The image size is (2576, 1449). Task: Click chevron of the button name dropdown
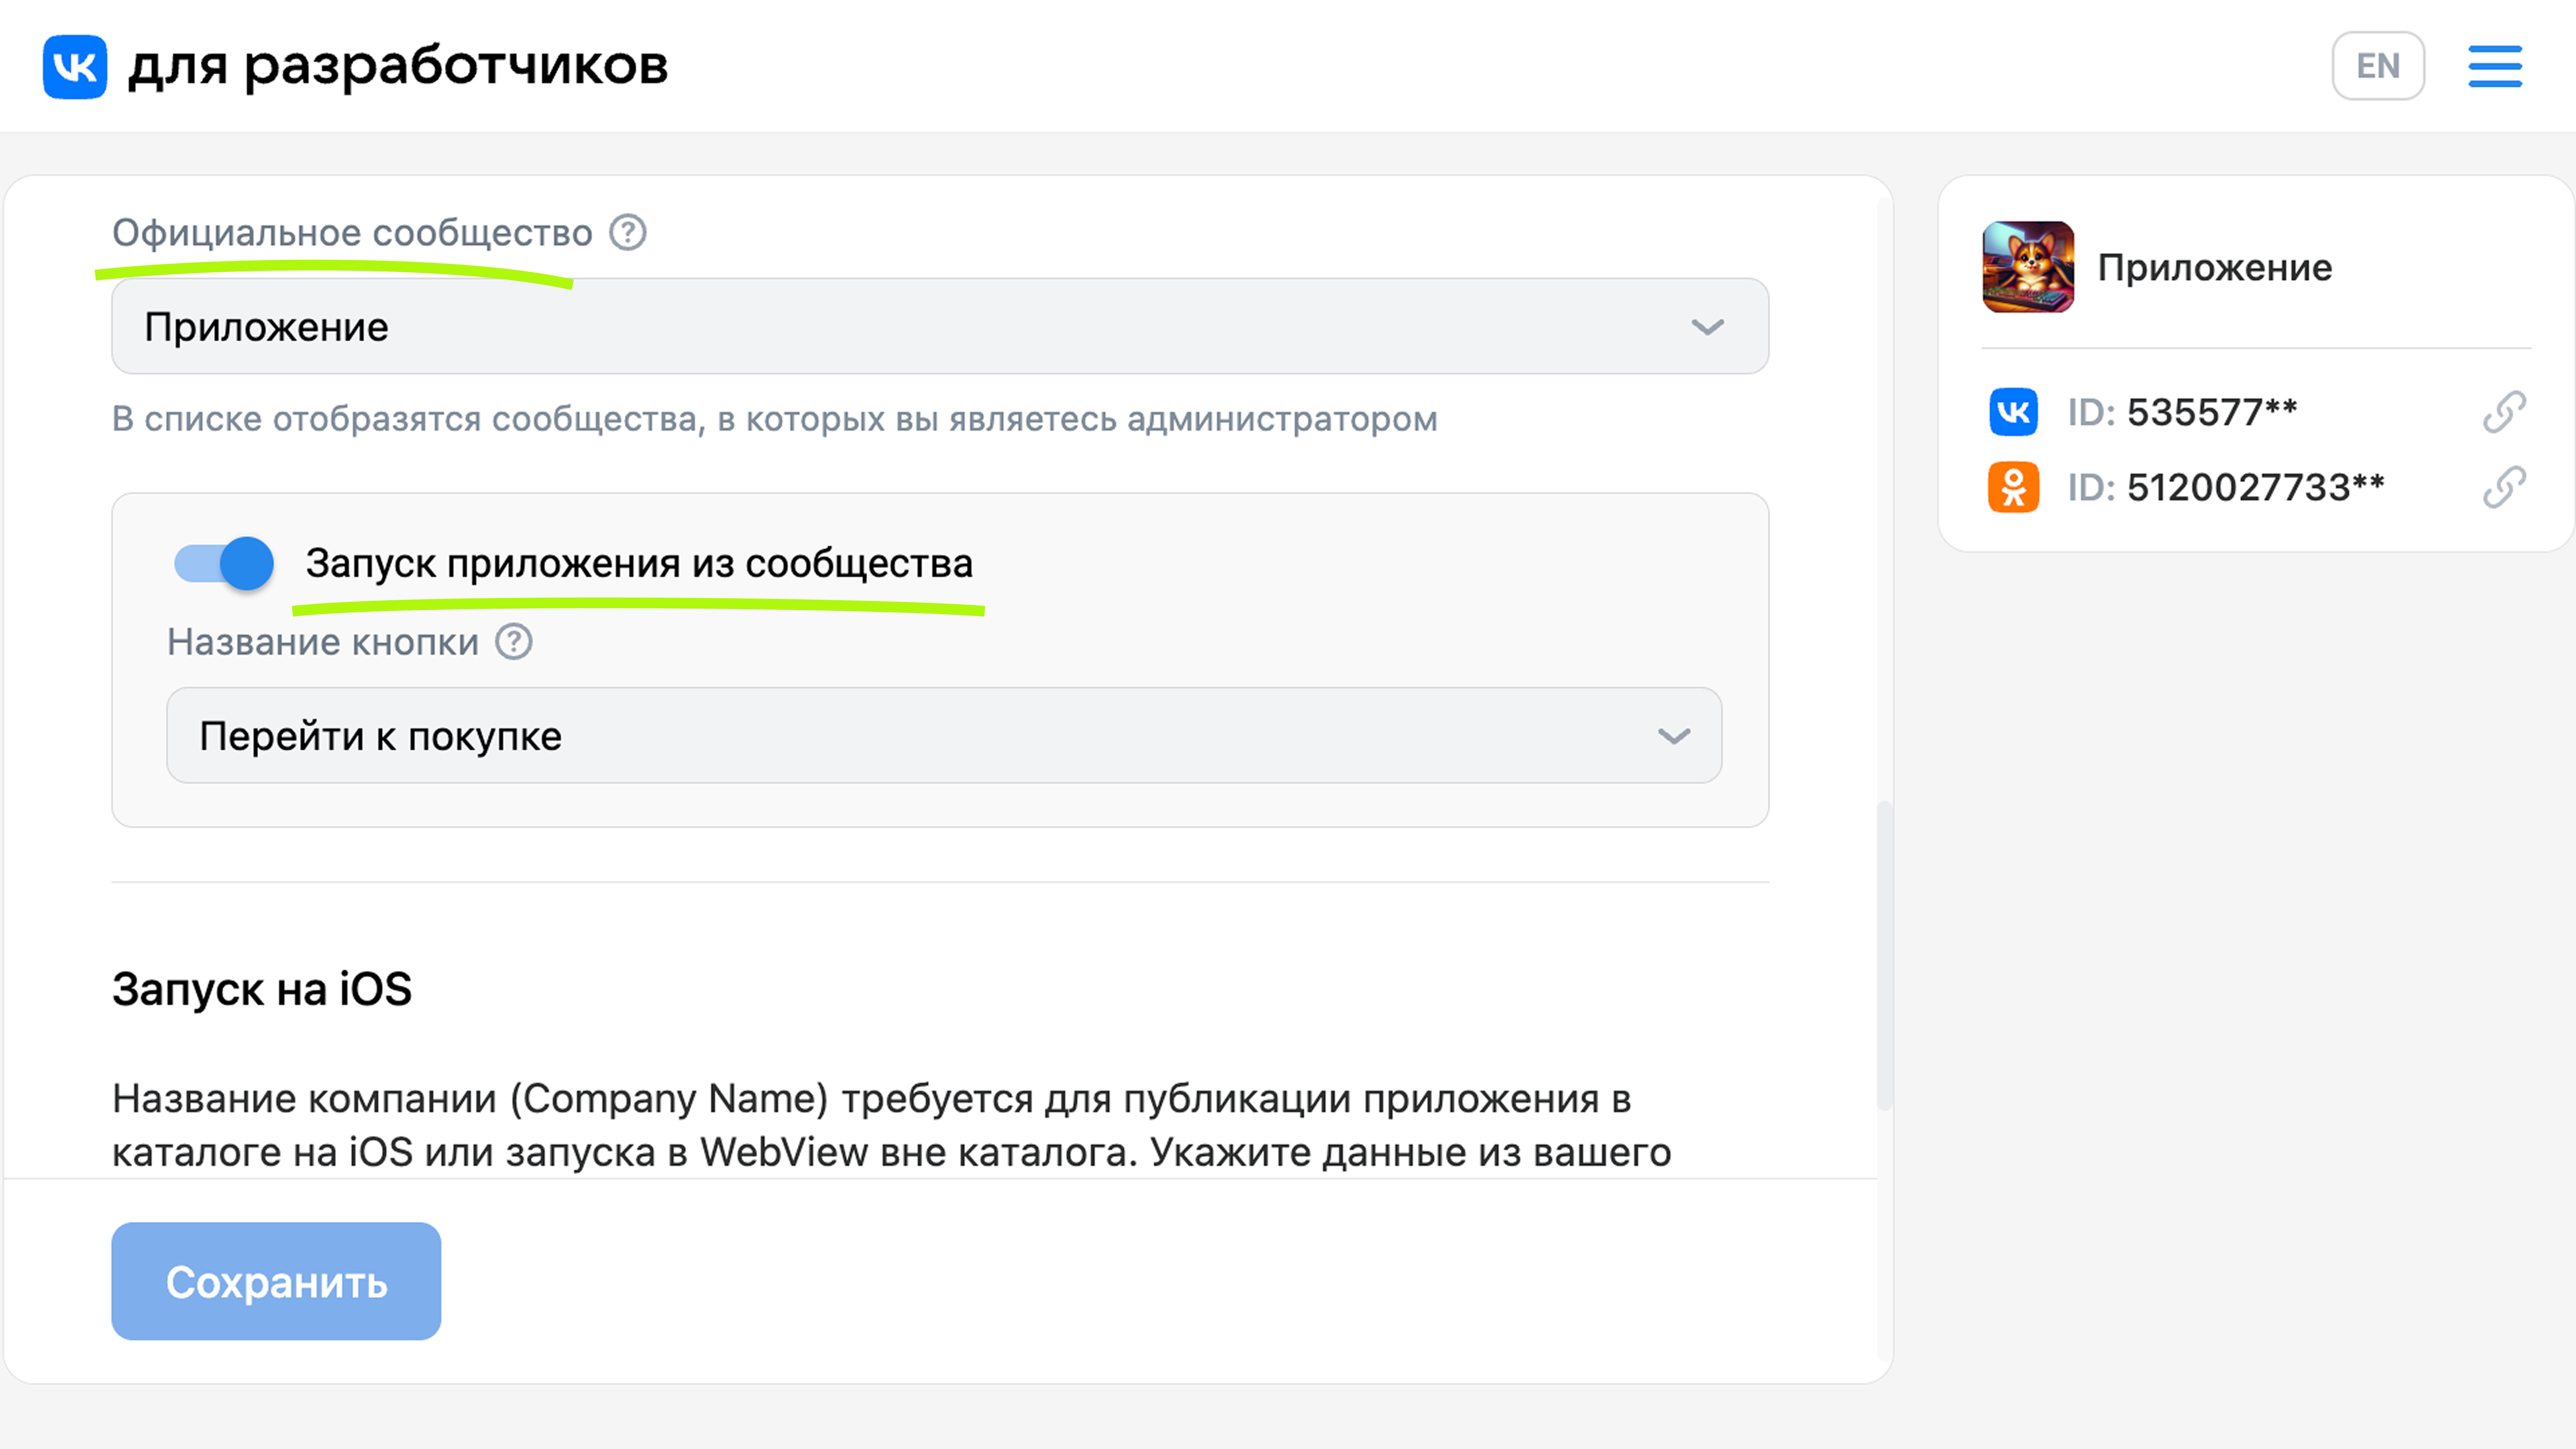(x=1674, y=736)
